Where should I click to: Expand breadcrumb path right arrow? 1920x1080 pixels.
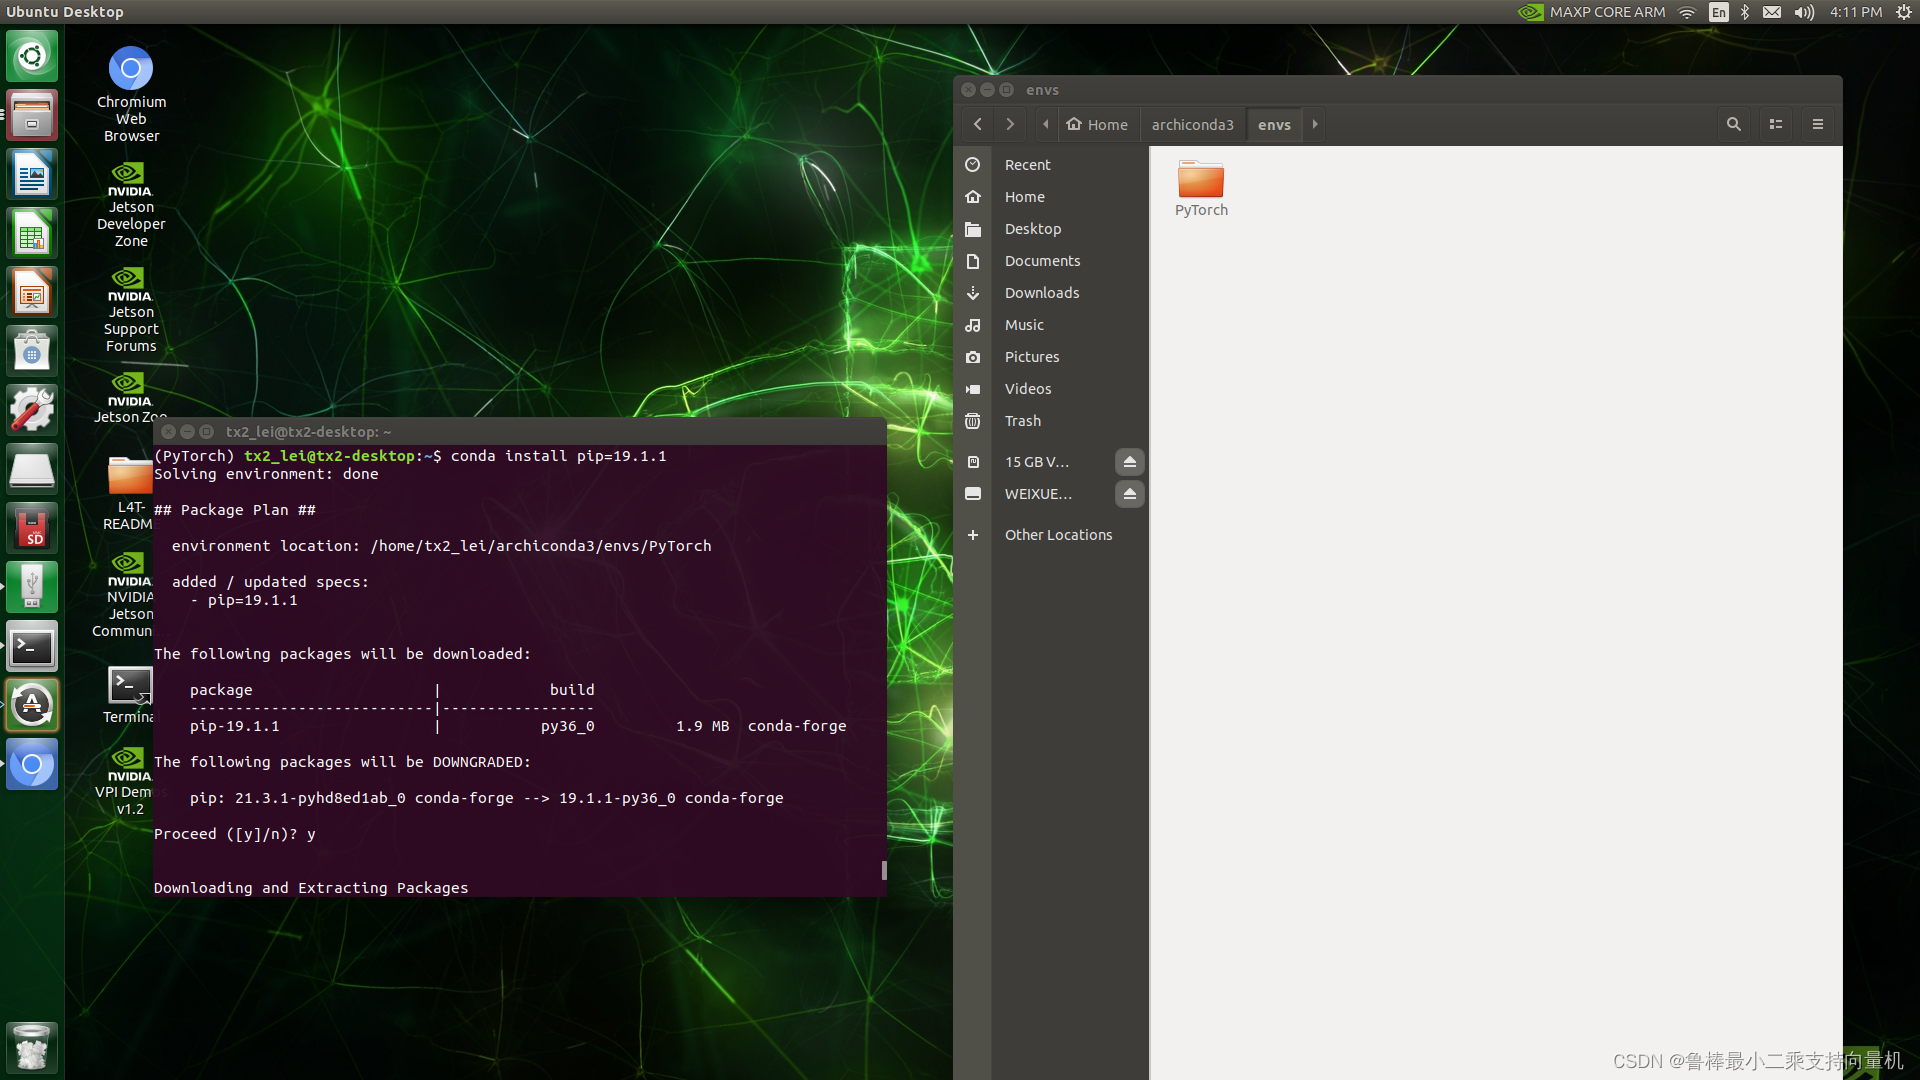pos(1315,124)
